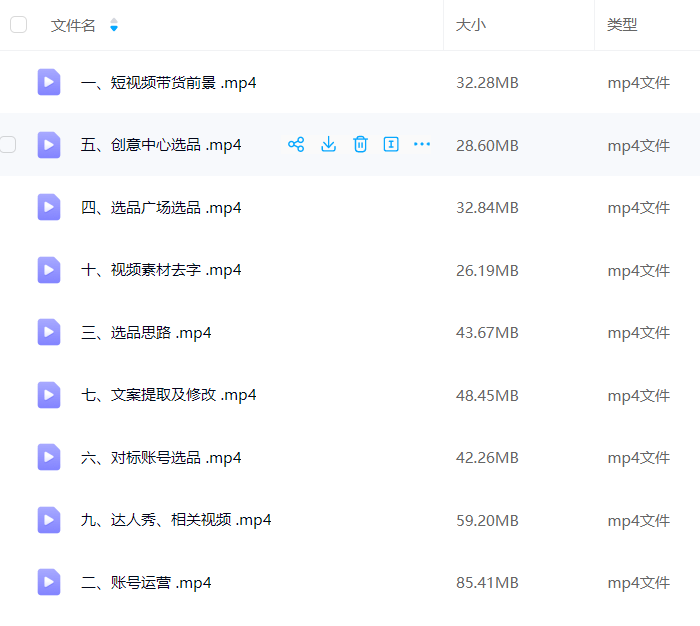Sort by the 类型 column header
Viewport: 700px width, 626px height.
point(622,25)
